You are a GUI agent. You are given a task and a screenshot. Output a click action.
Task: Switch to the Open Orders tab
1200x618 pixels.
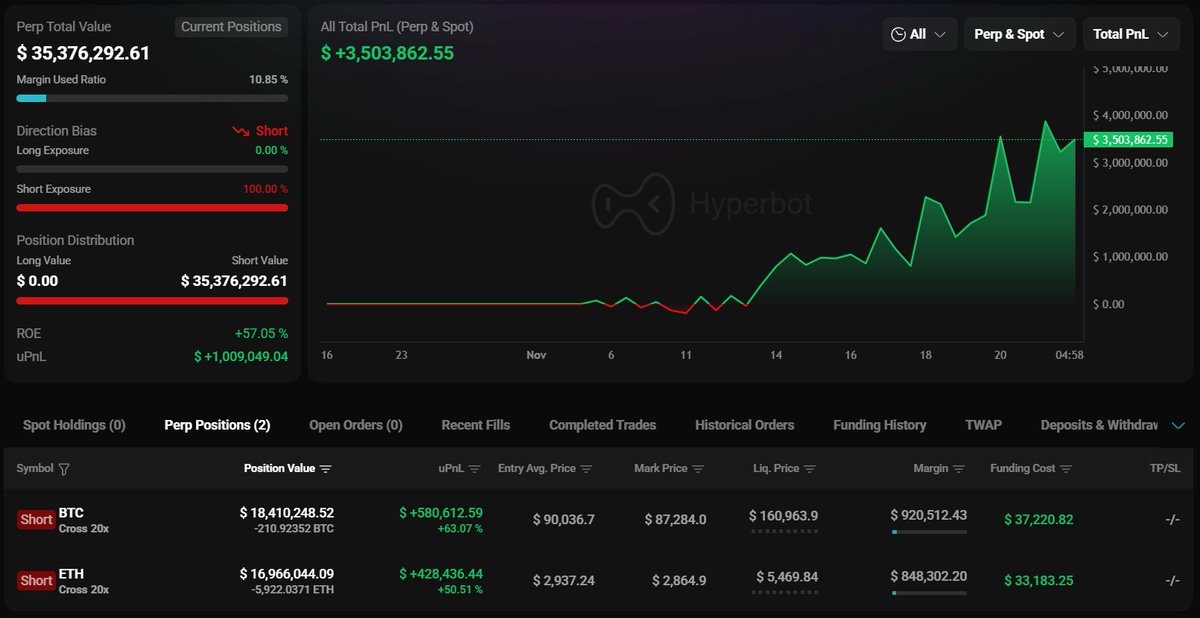tap(355, 425)
